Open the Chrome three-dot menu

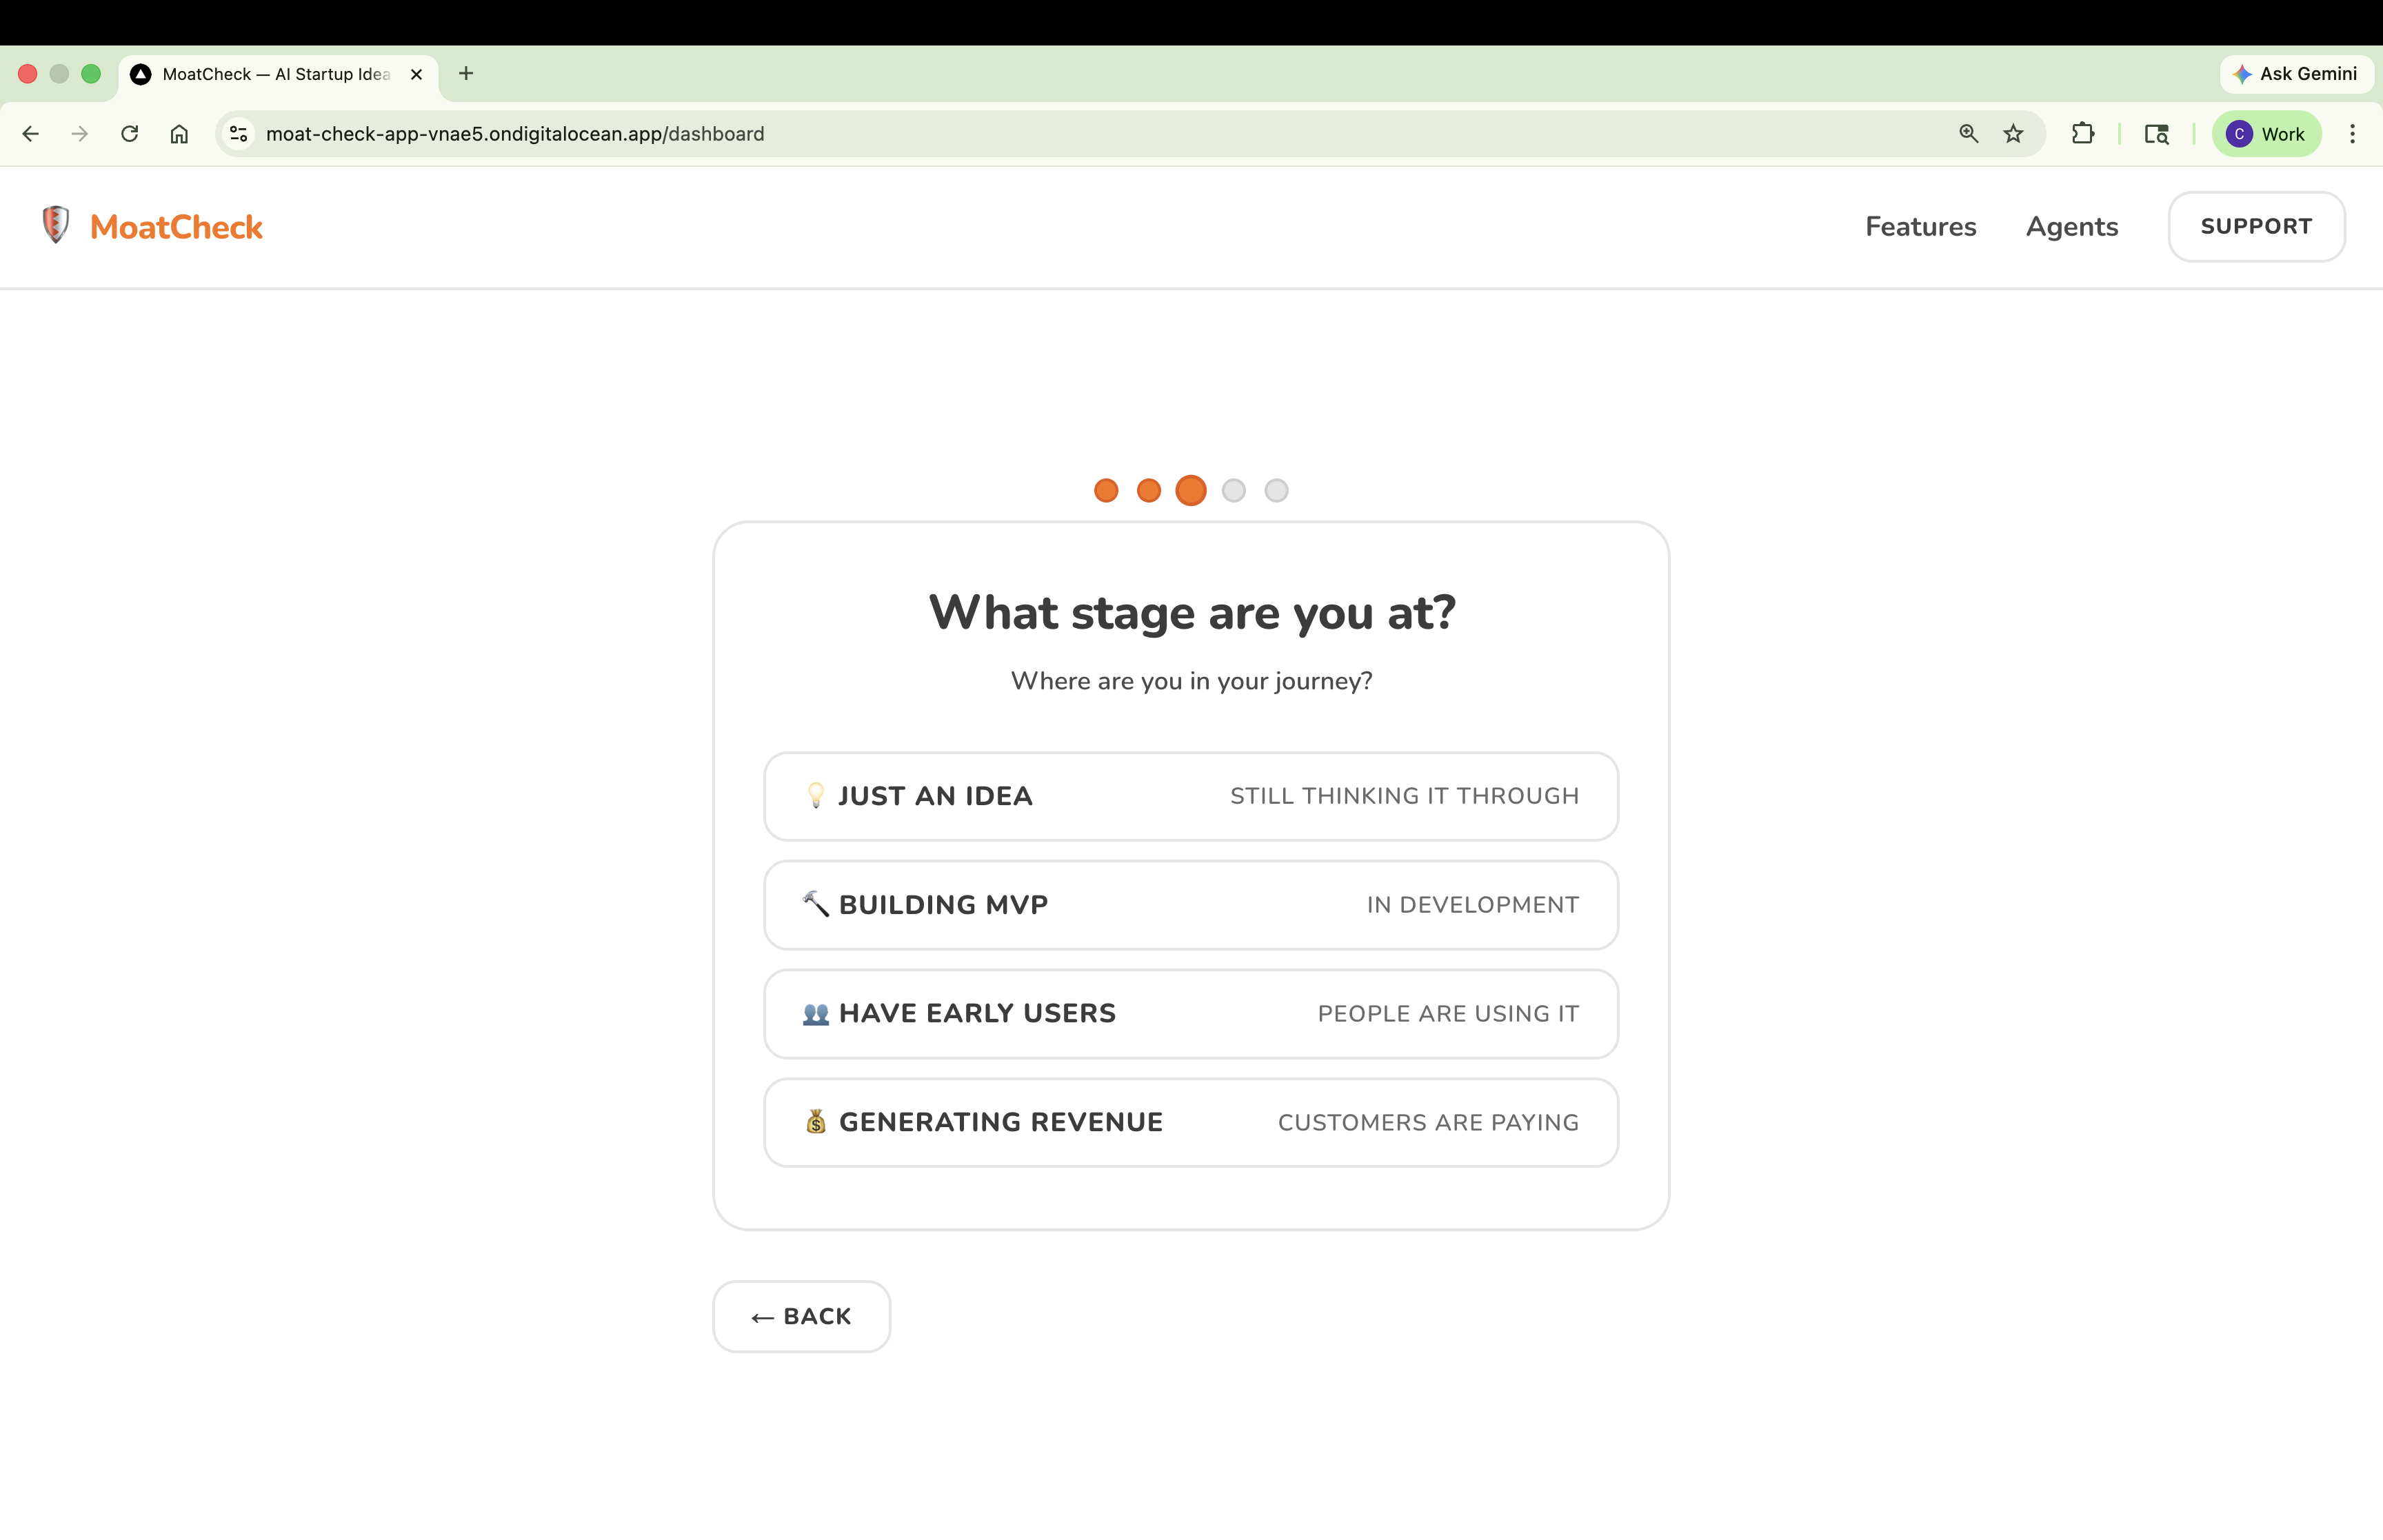point(2352,134)
